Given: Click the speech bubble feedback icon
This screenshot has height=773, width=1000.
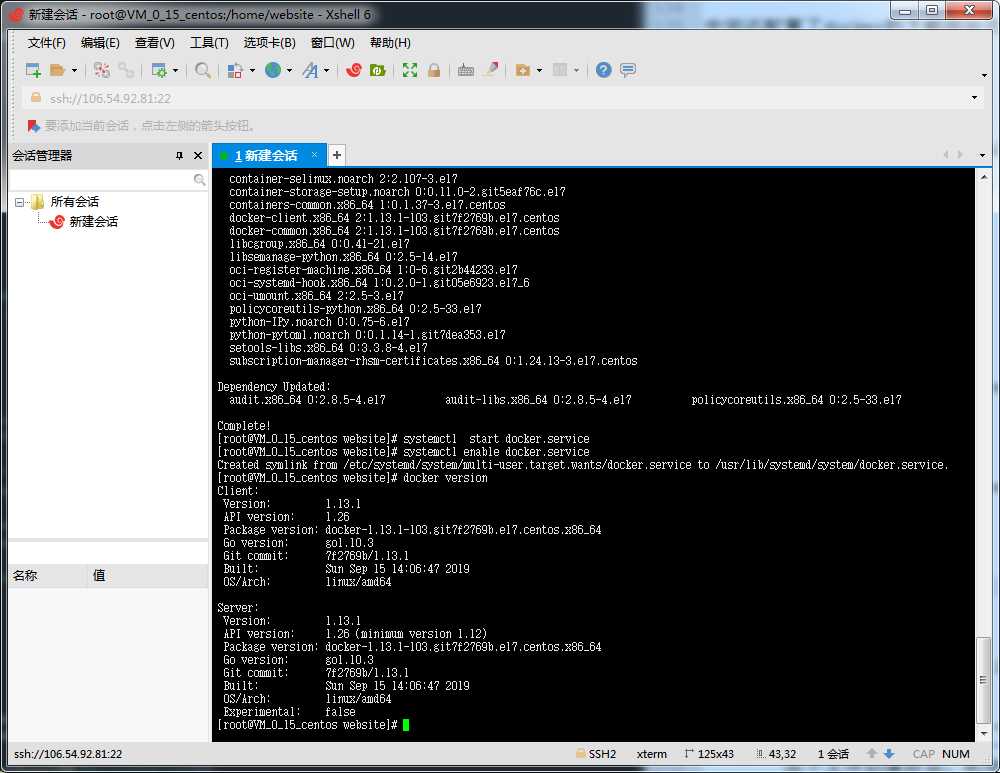Looking at the screenshot, I should pos(628,70).
